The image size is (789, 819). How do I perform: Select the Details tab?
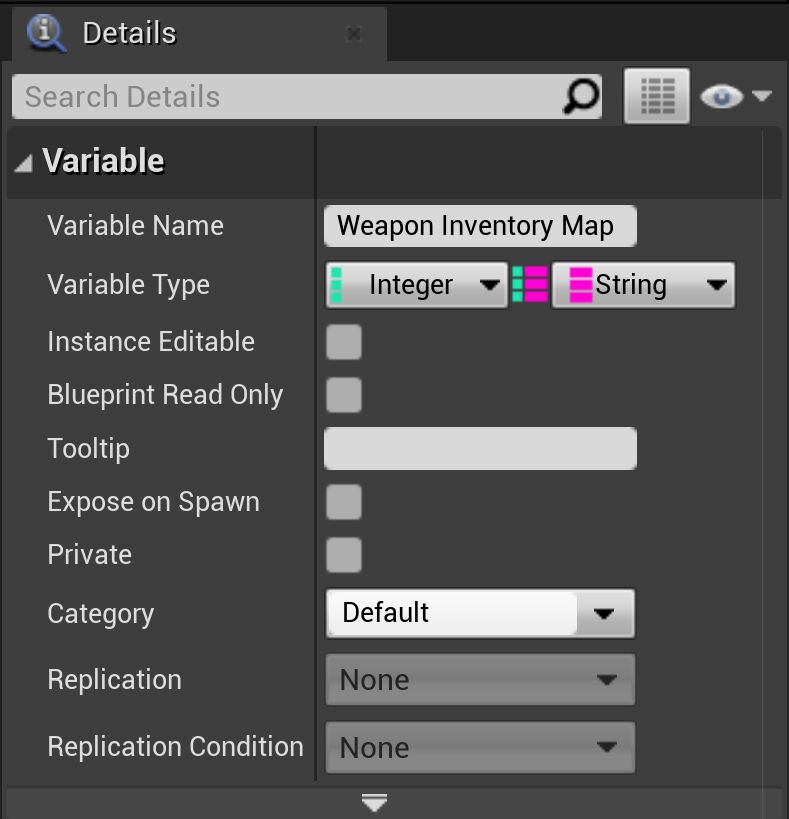click(x=129, y=34)
